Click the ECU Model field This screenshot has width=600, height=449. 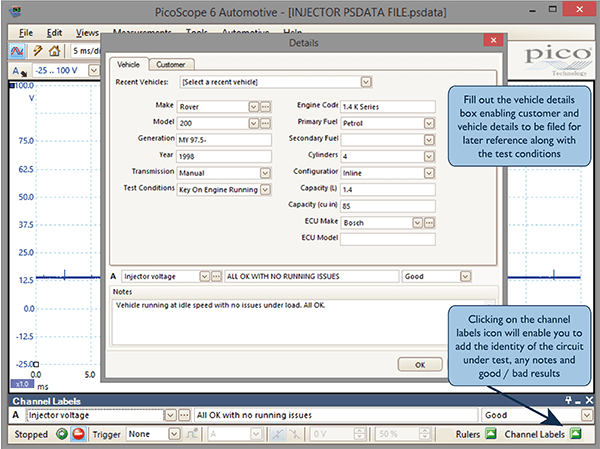click(x=388, y=239)
